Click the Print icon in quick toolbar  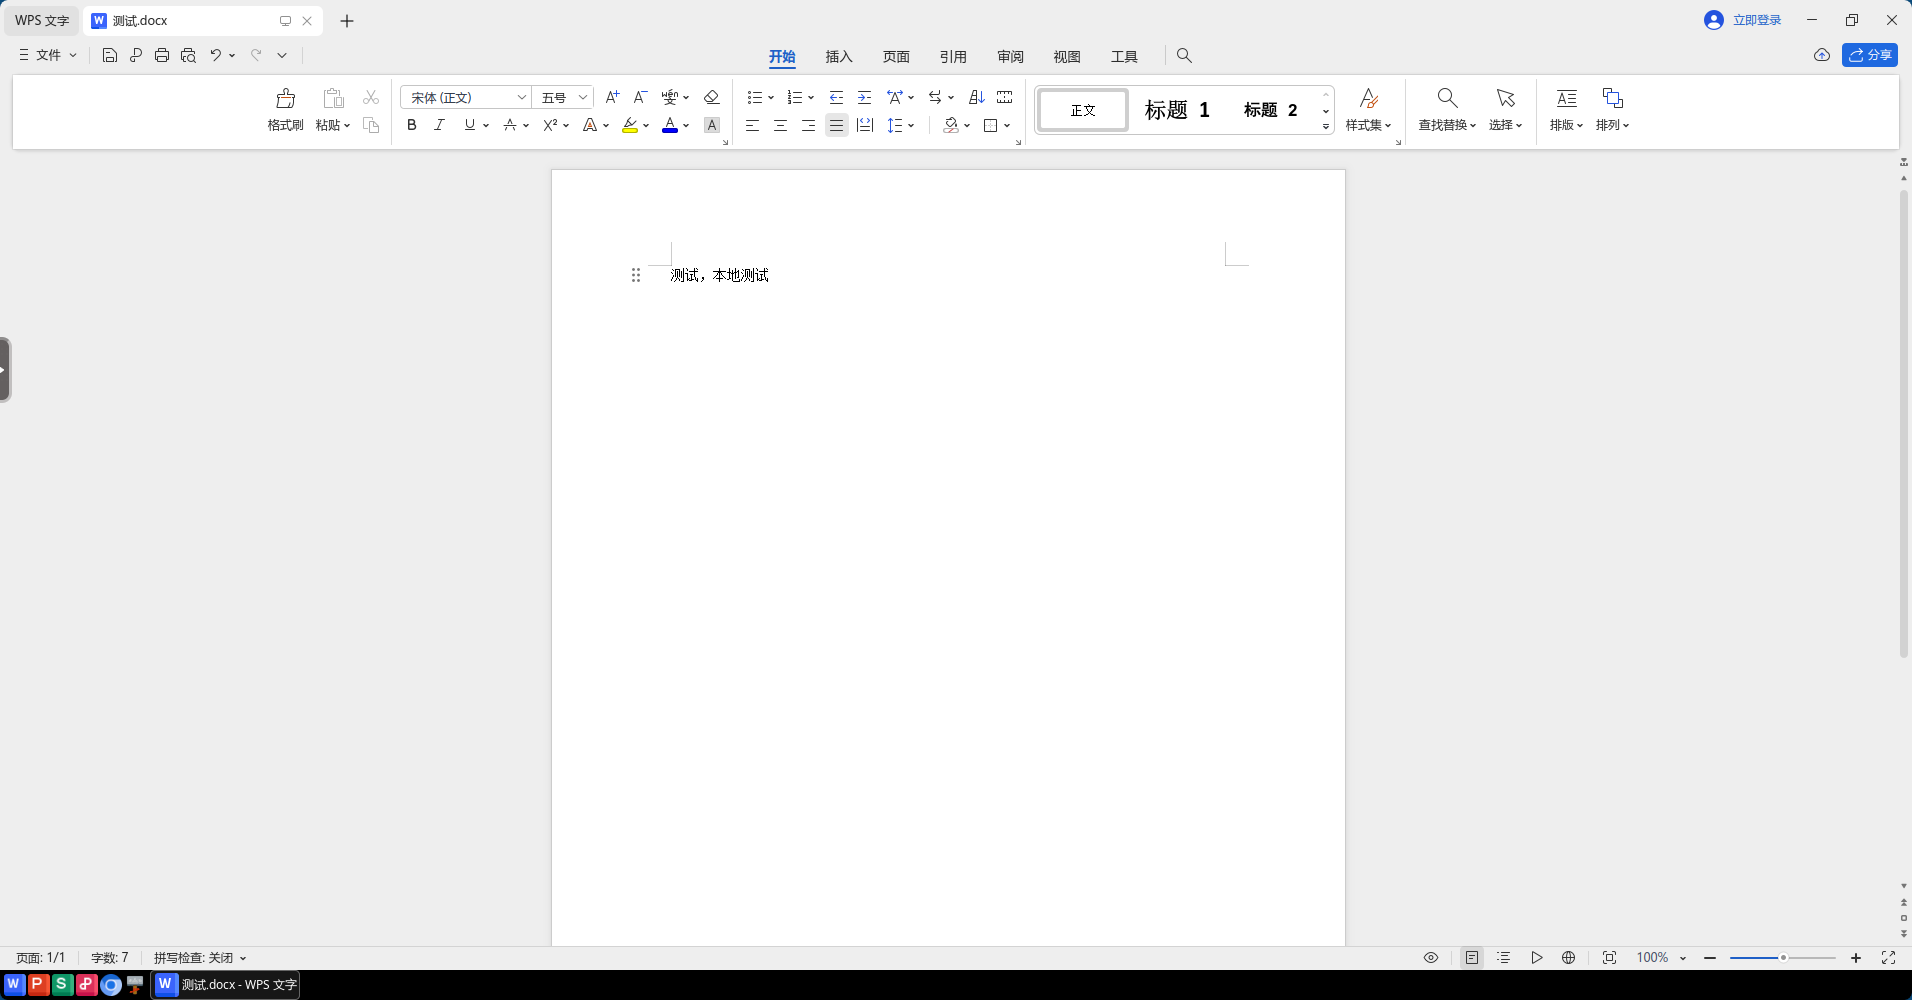[x=162, y=55]
